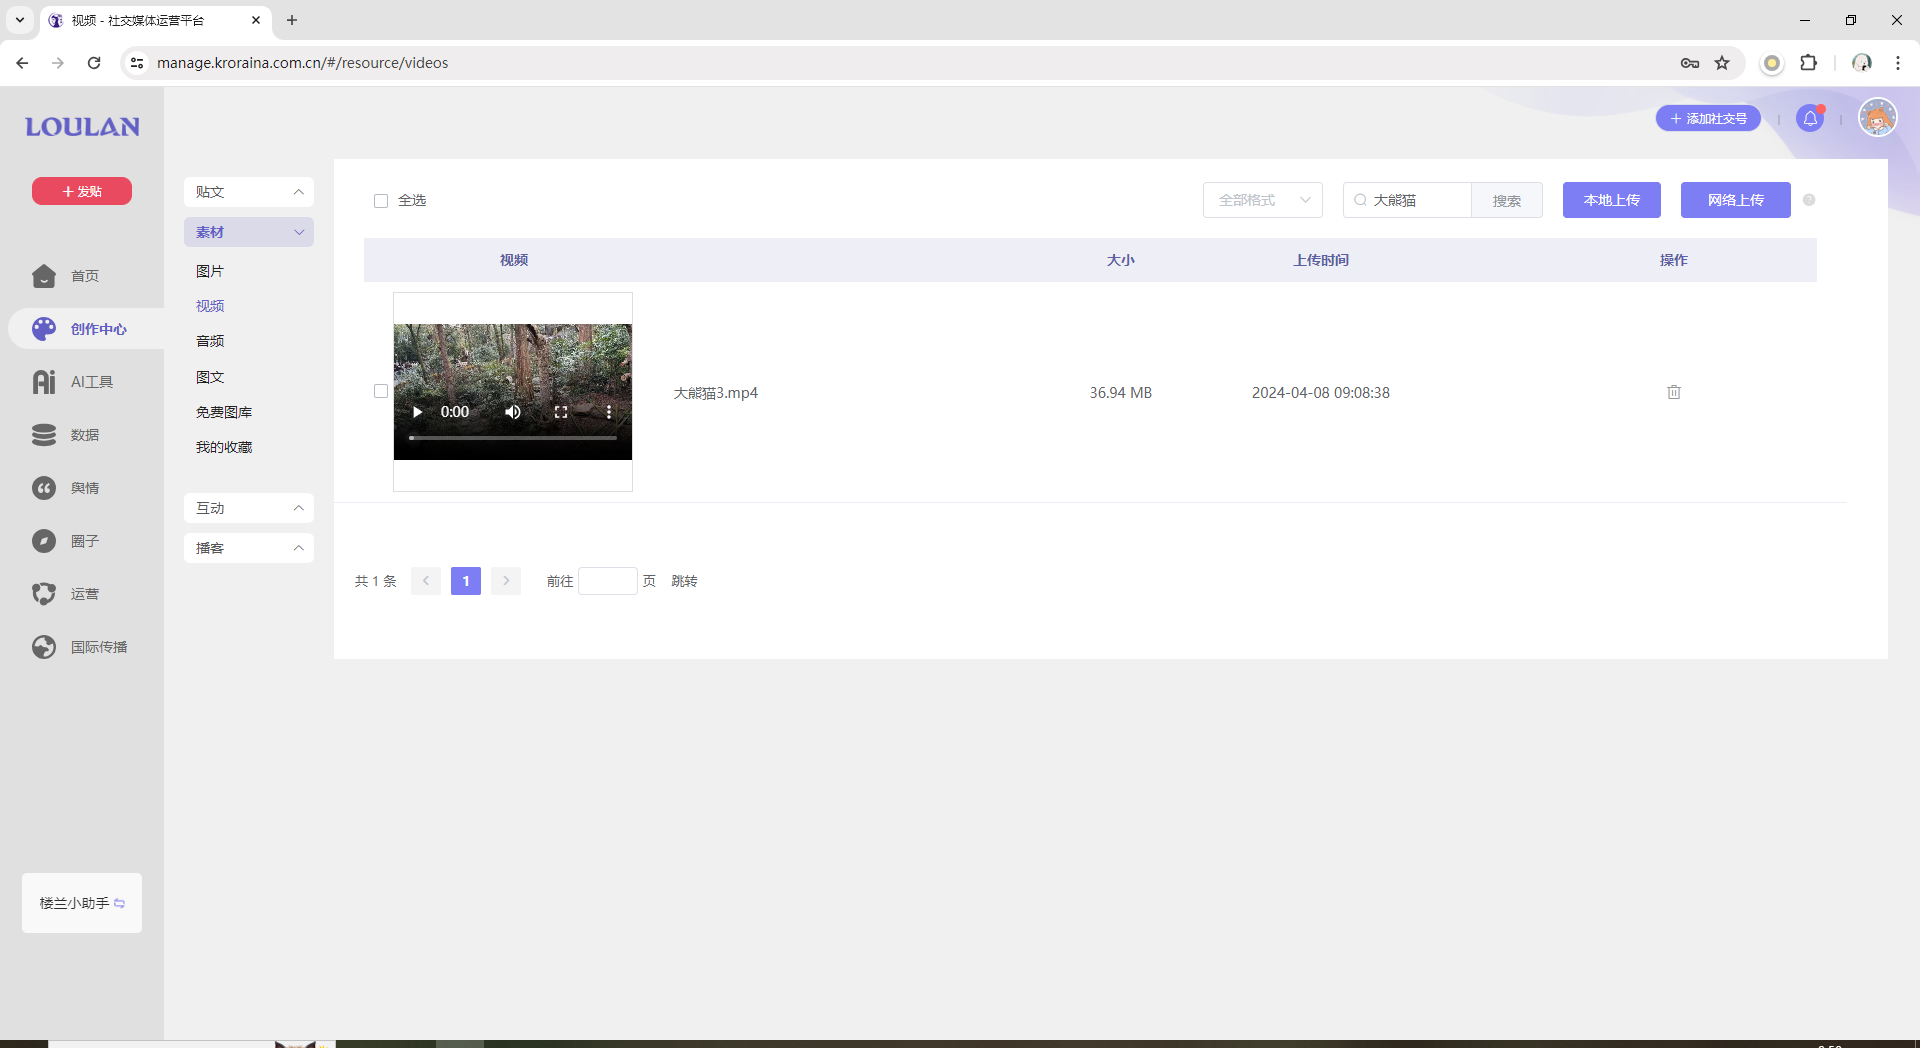Open the browser tab search dropdown
Screen dimensions: 1920x1048
(x=20, y=20)
